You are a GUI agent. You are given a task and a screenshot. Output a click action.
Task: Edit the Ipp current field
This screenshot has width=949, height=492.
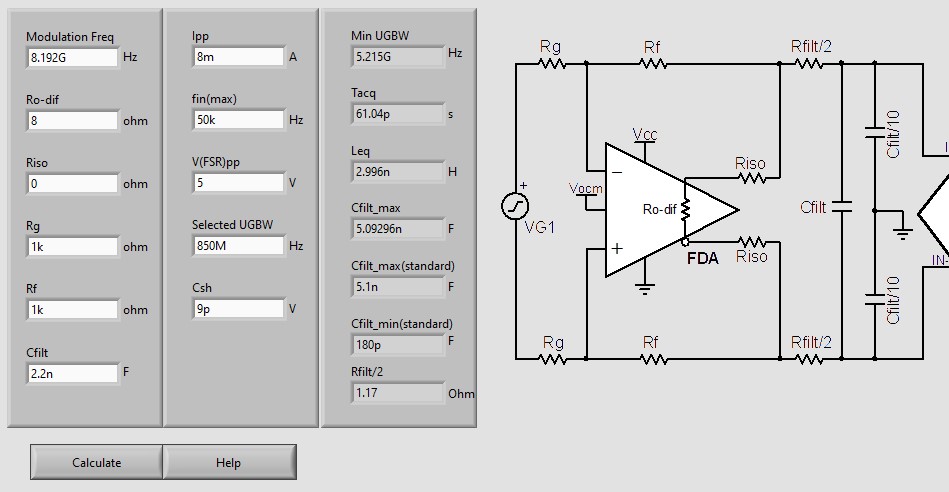(x=238, y=58)
